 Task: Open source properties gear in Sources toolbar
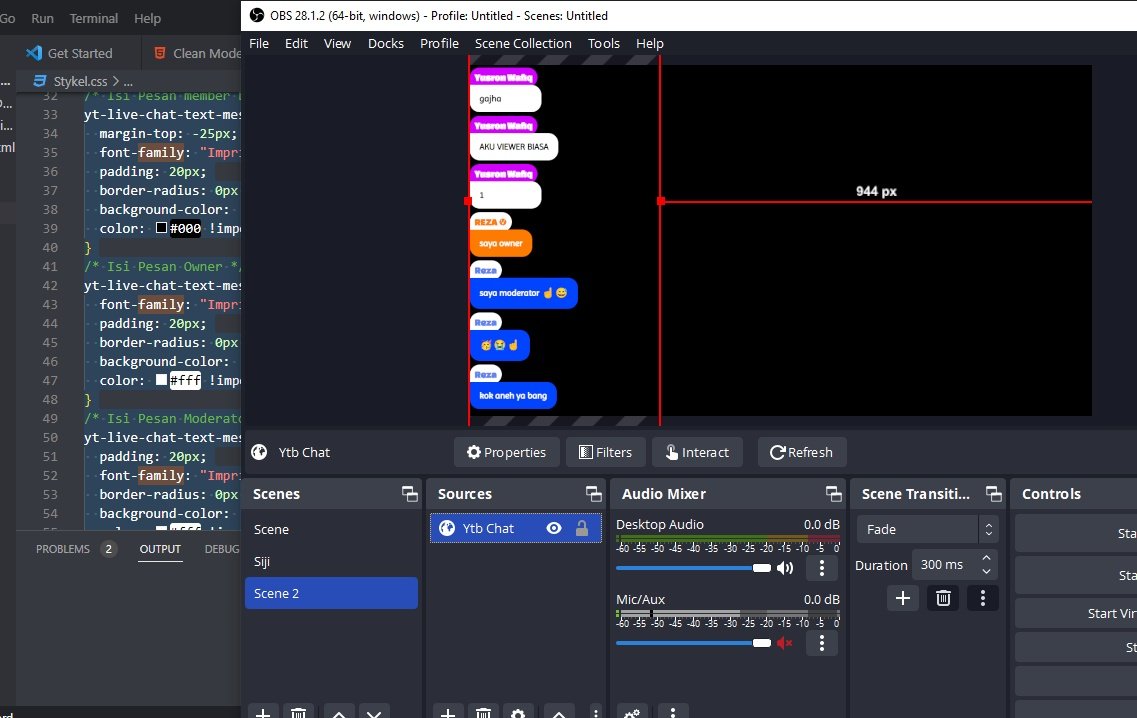518,714
